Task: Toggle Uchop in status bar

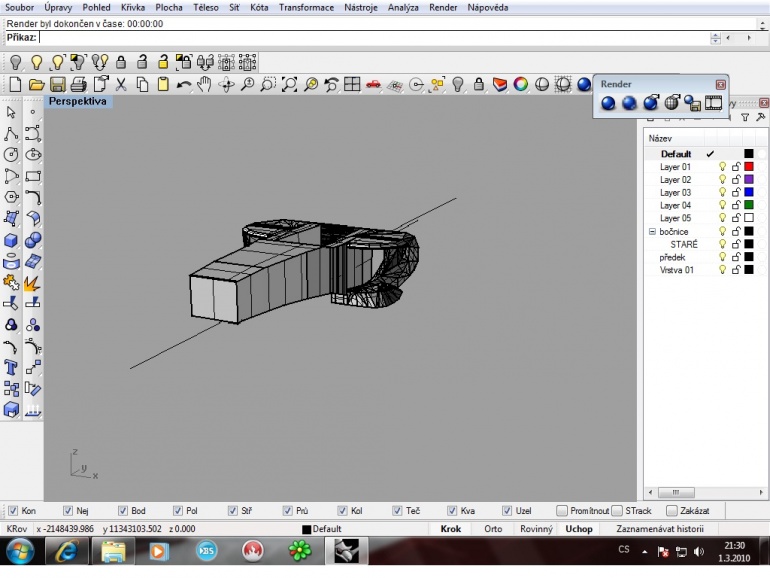Action: point(579,529)
